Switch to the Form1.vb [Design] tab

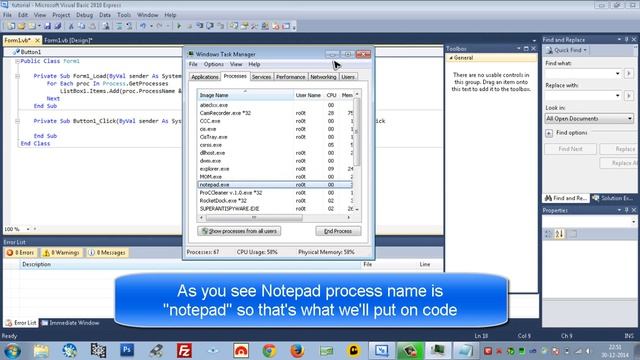68,40
